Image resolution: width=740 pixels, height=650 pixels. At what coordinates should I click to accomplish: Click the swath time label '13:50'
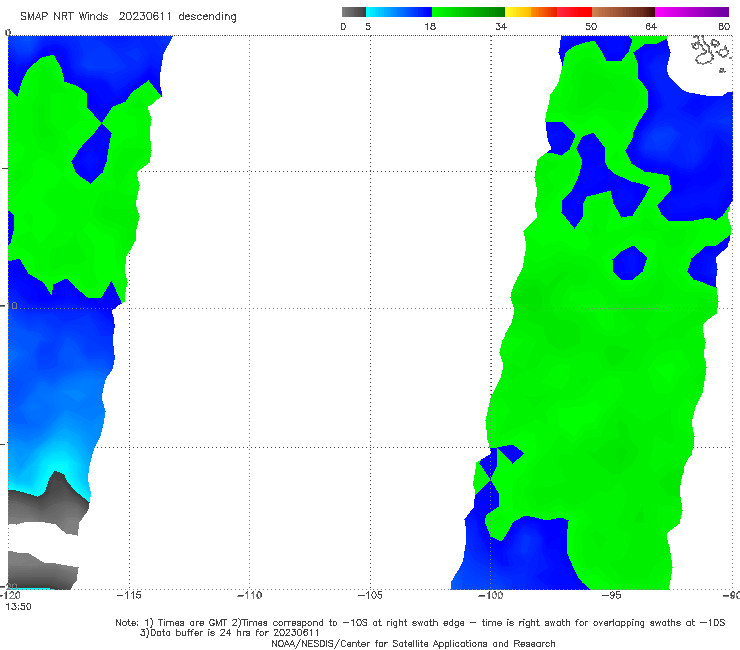point(18,607)
